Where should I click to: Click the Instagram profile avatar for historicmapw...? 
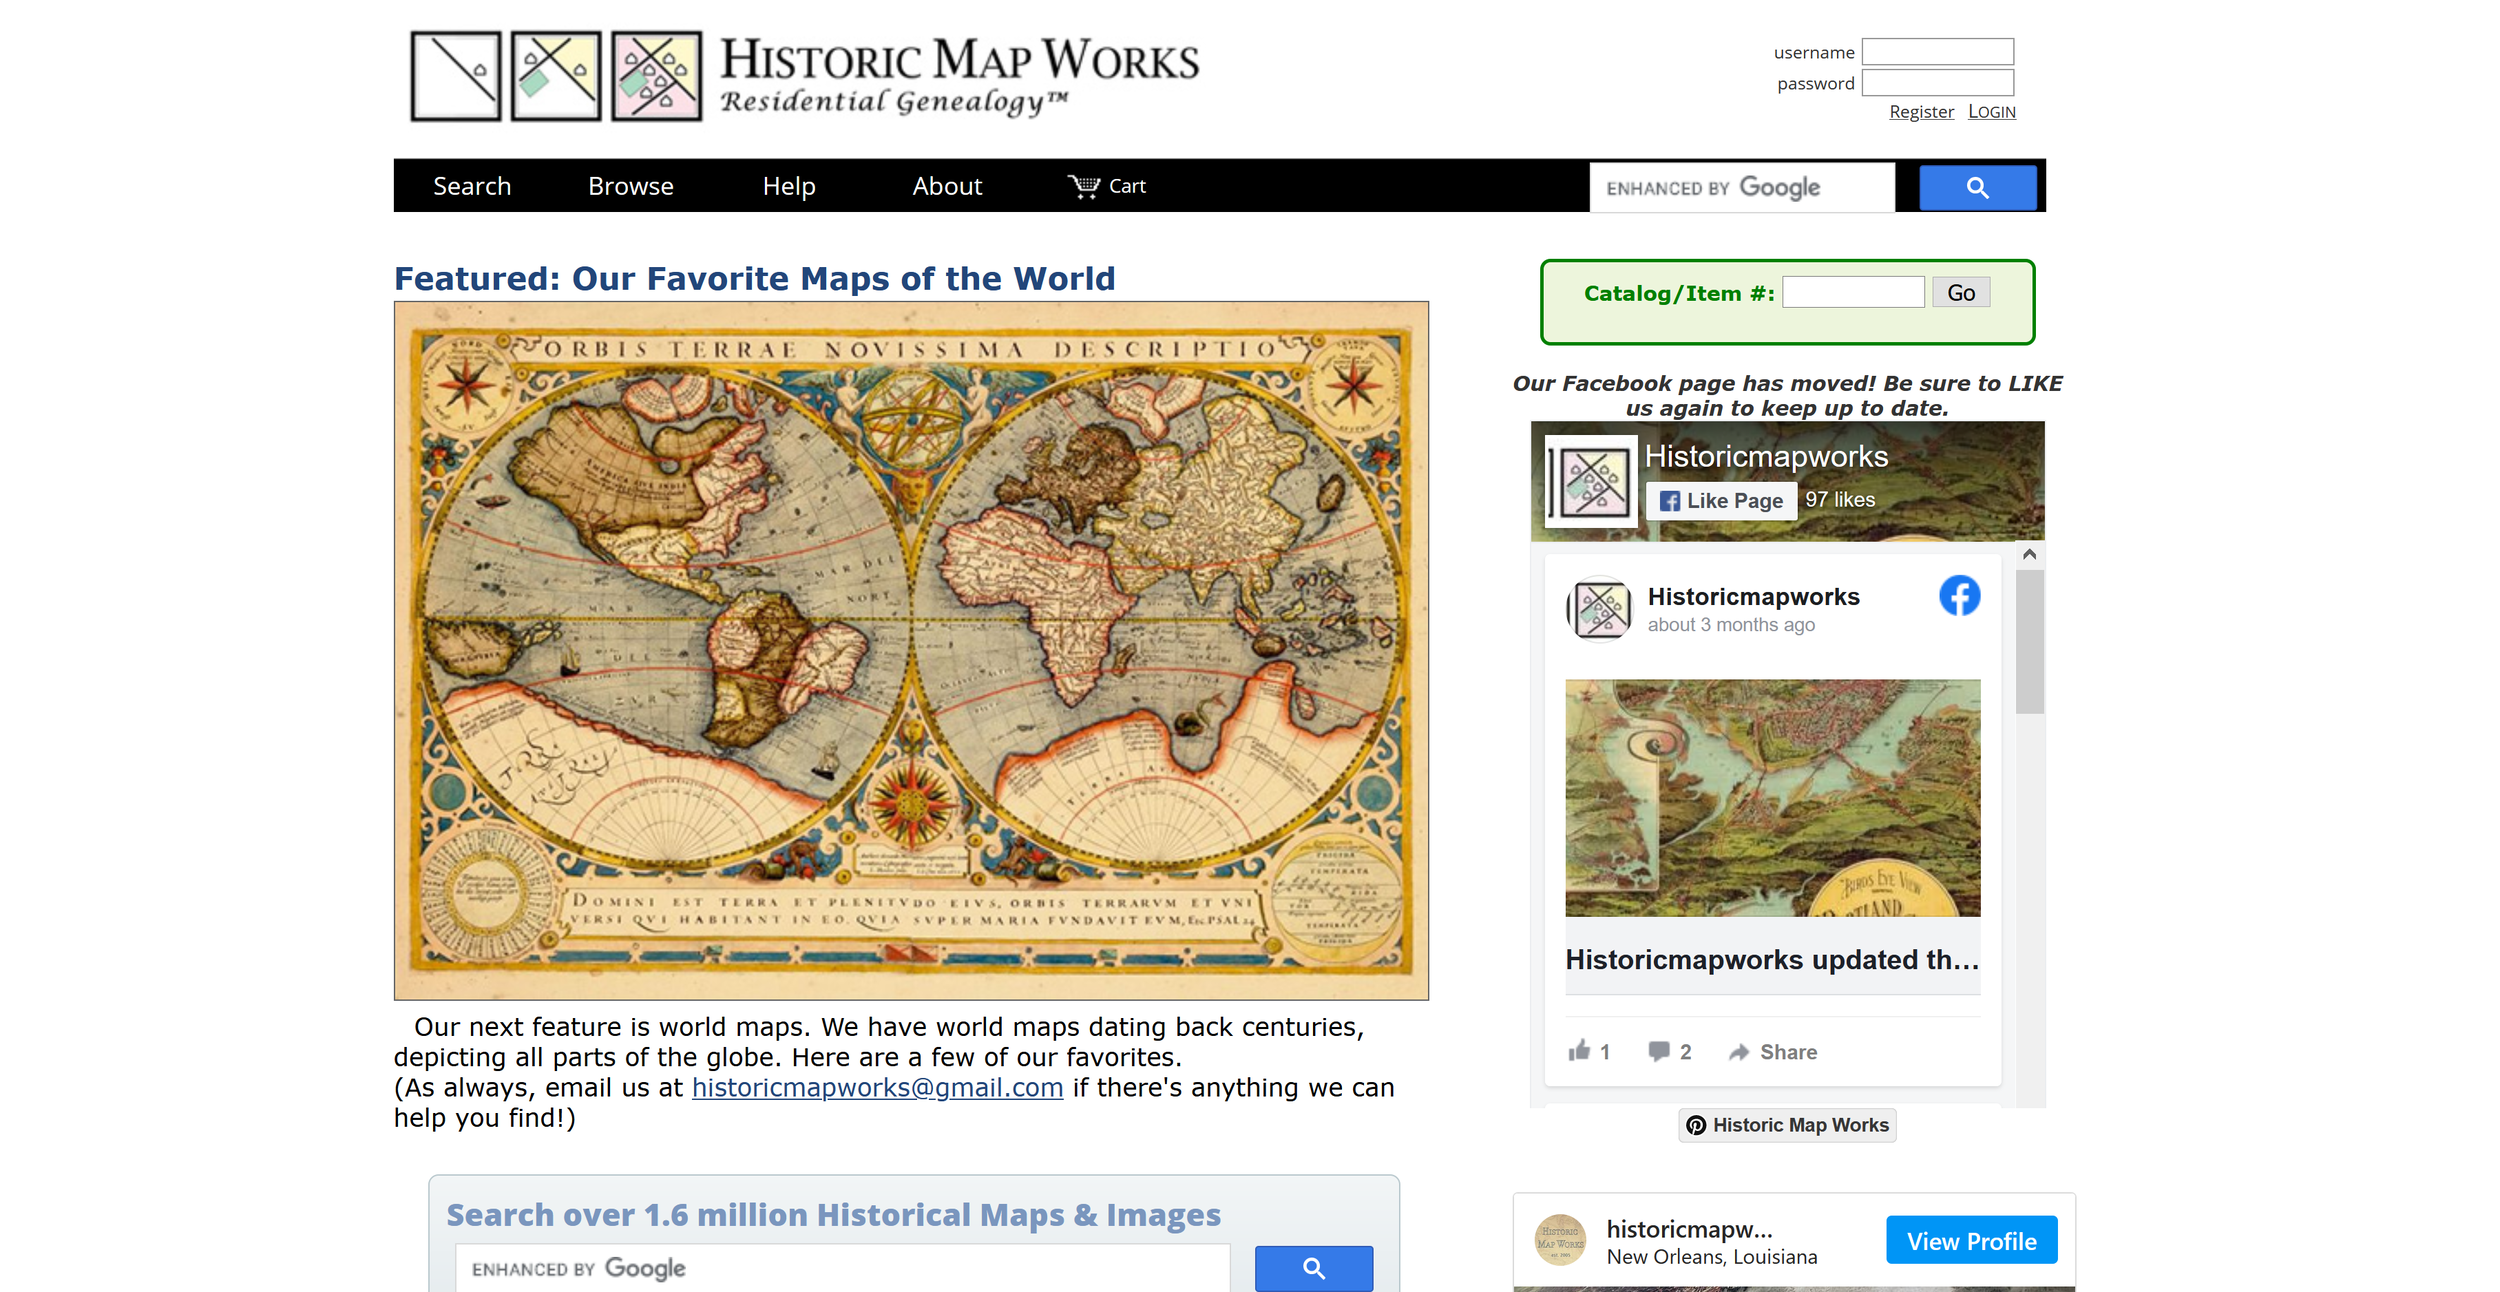(1560, 1240)
